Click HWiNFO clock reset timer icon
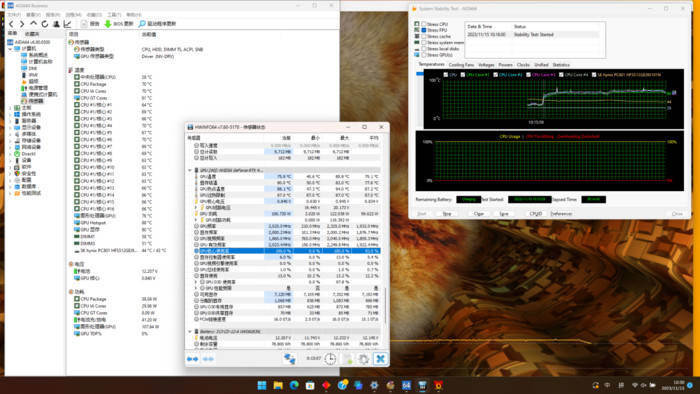 point(330,358)
